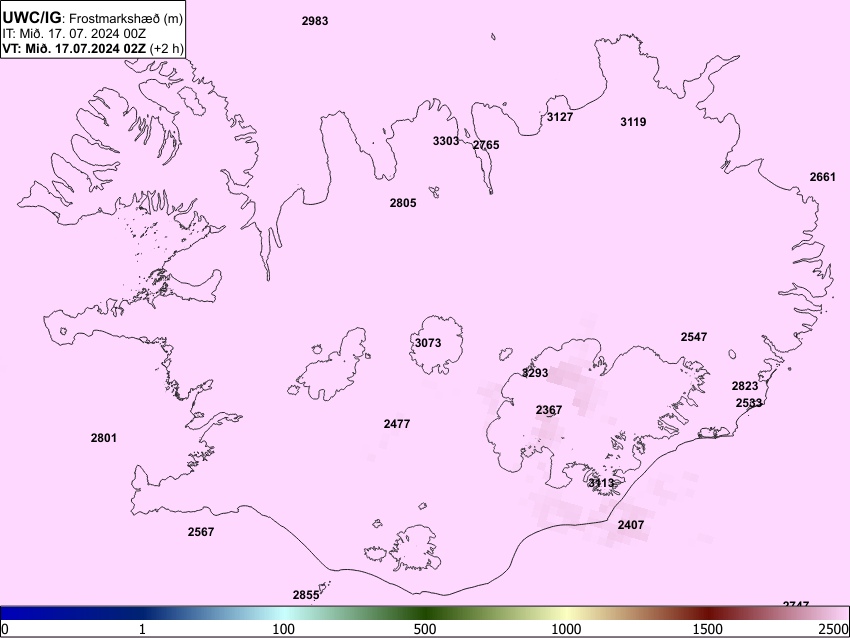The height and width of the screenshot is (638, 850).
Task: Click the value 2547 in the east
Action: (x=694, y=337)
